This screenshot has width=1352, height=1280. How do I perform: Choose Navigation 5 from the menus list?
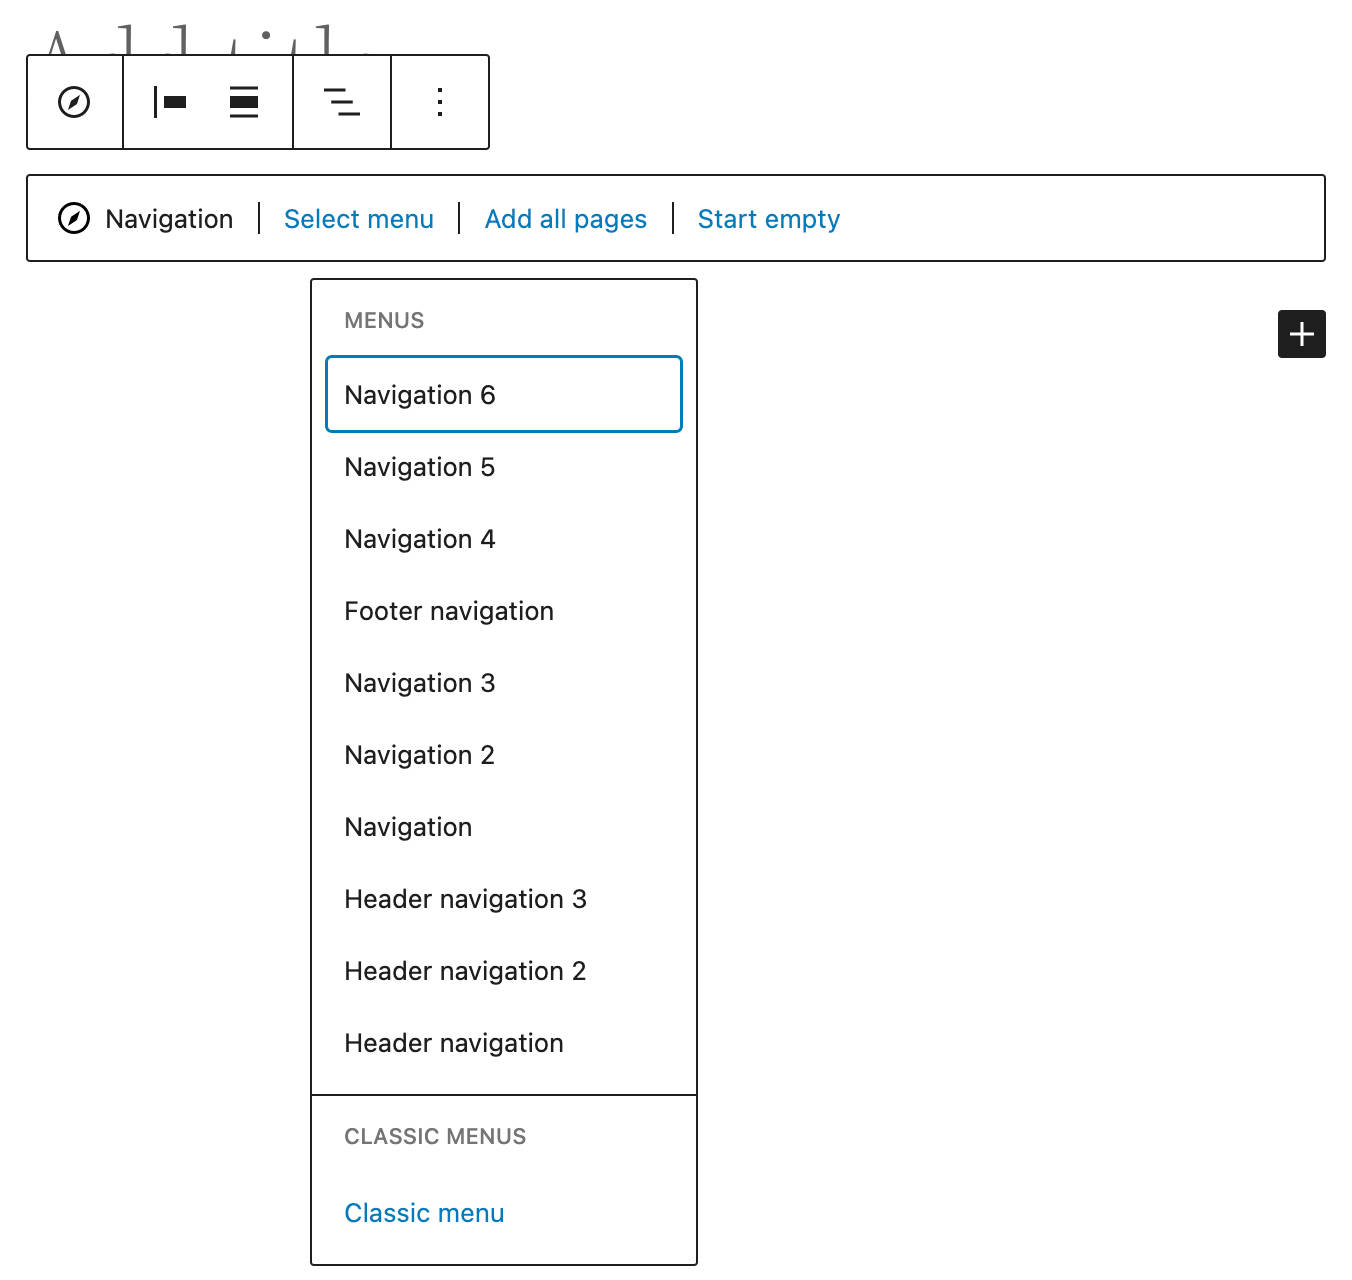[420, 467]
